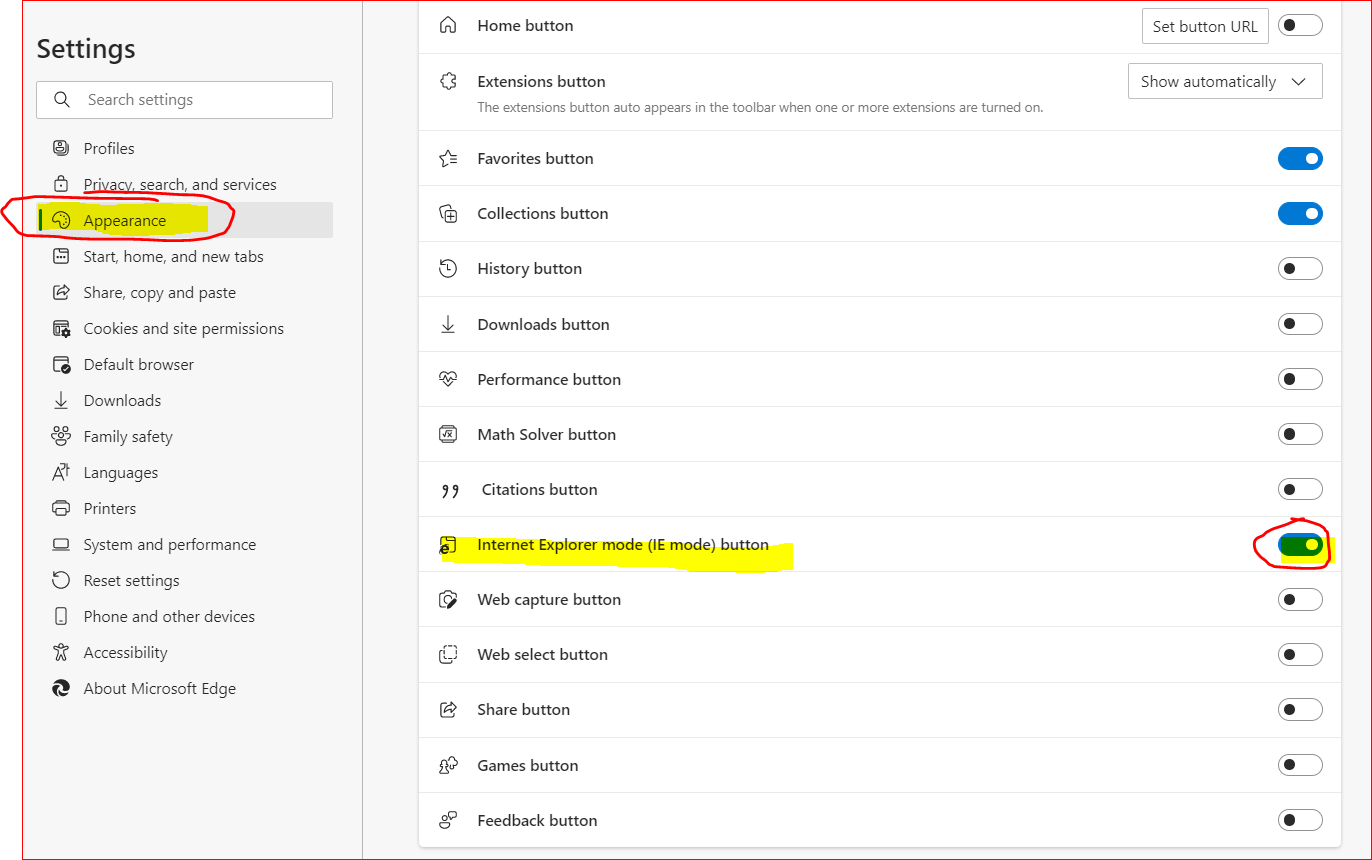Disable the Favorites button toggle
This screenshot has height=860, width=1372.
[1300, 159]
